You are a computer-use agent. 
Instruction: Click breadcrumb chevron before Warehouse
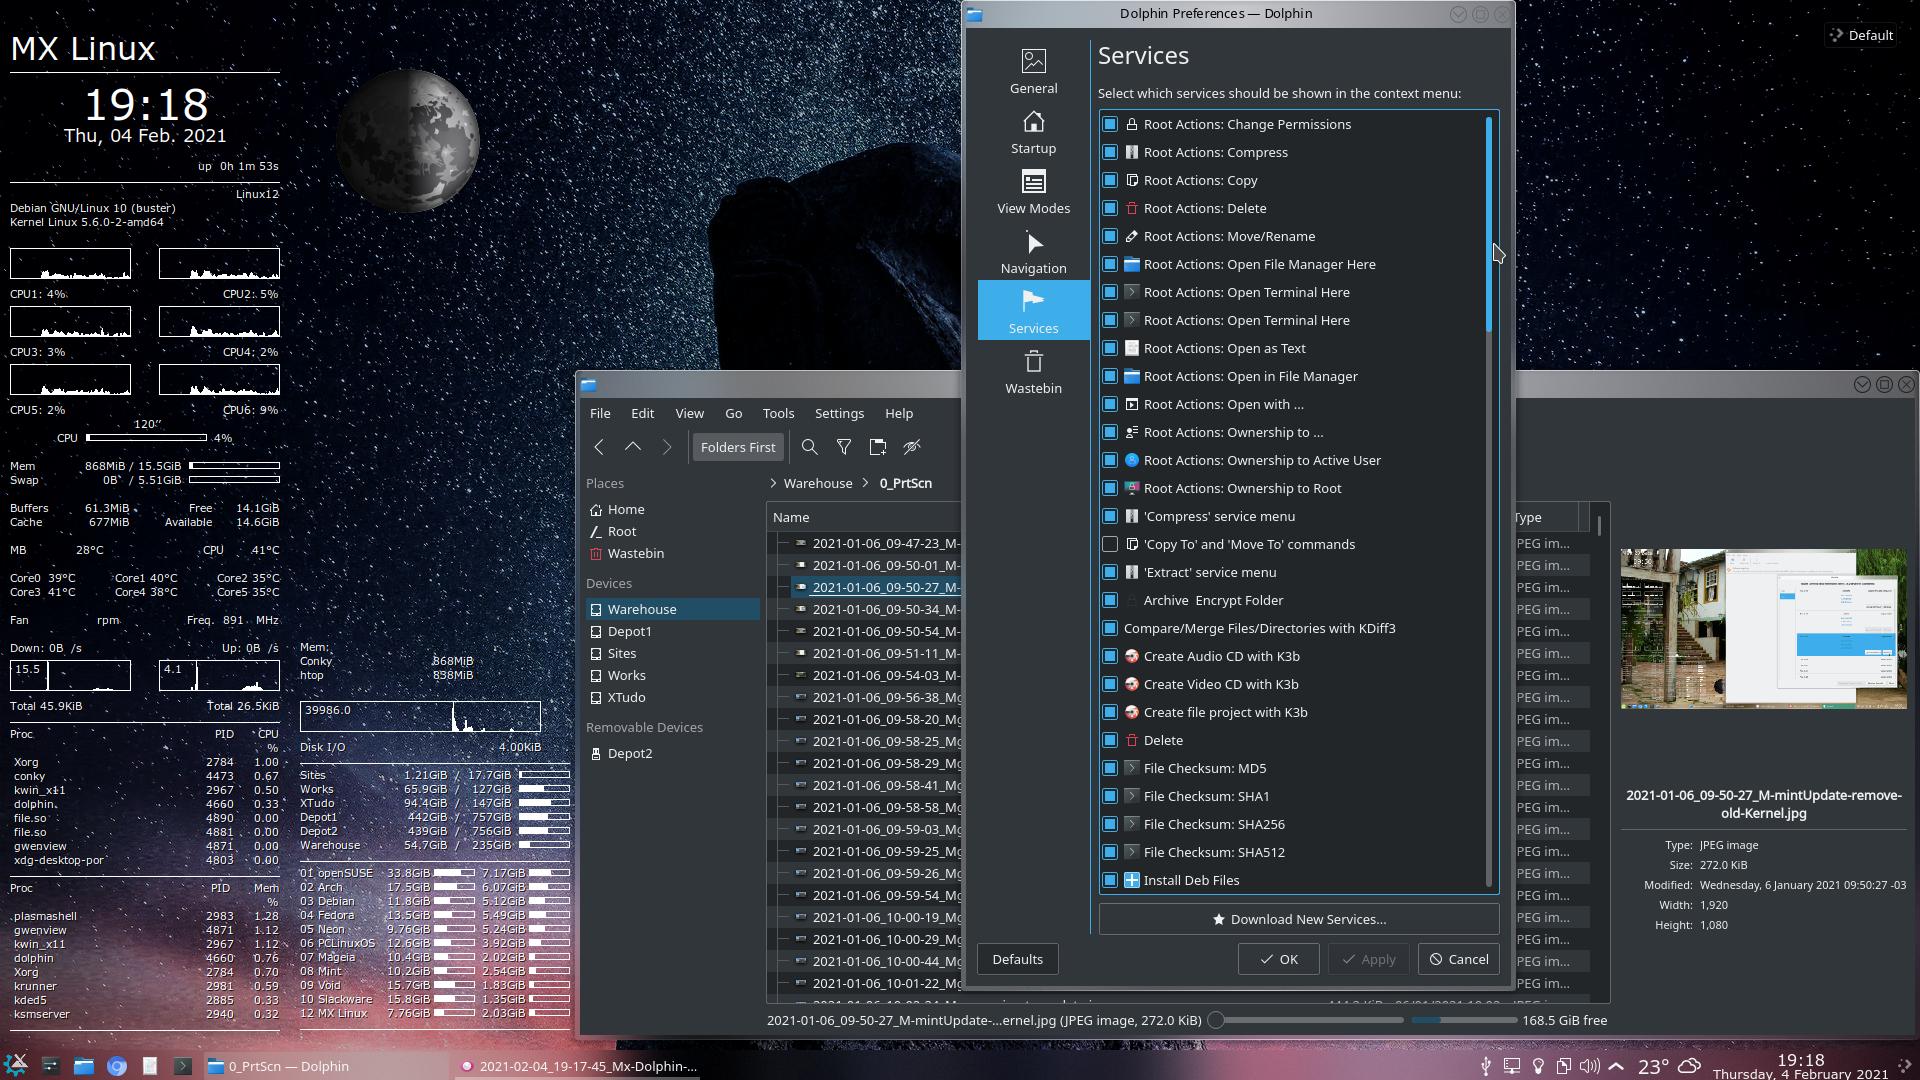773,483
